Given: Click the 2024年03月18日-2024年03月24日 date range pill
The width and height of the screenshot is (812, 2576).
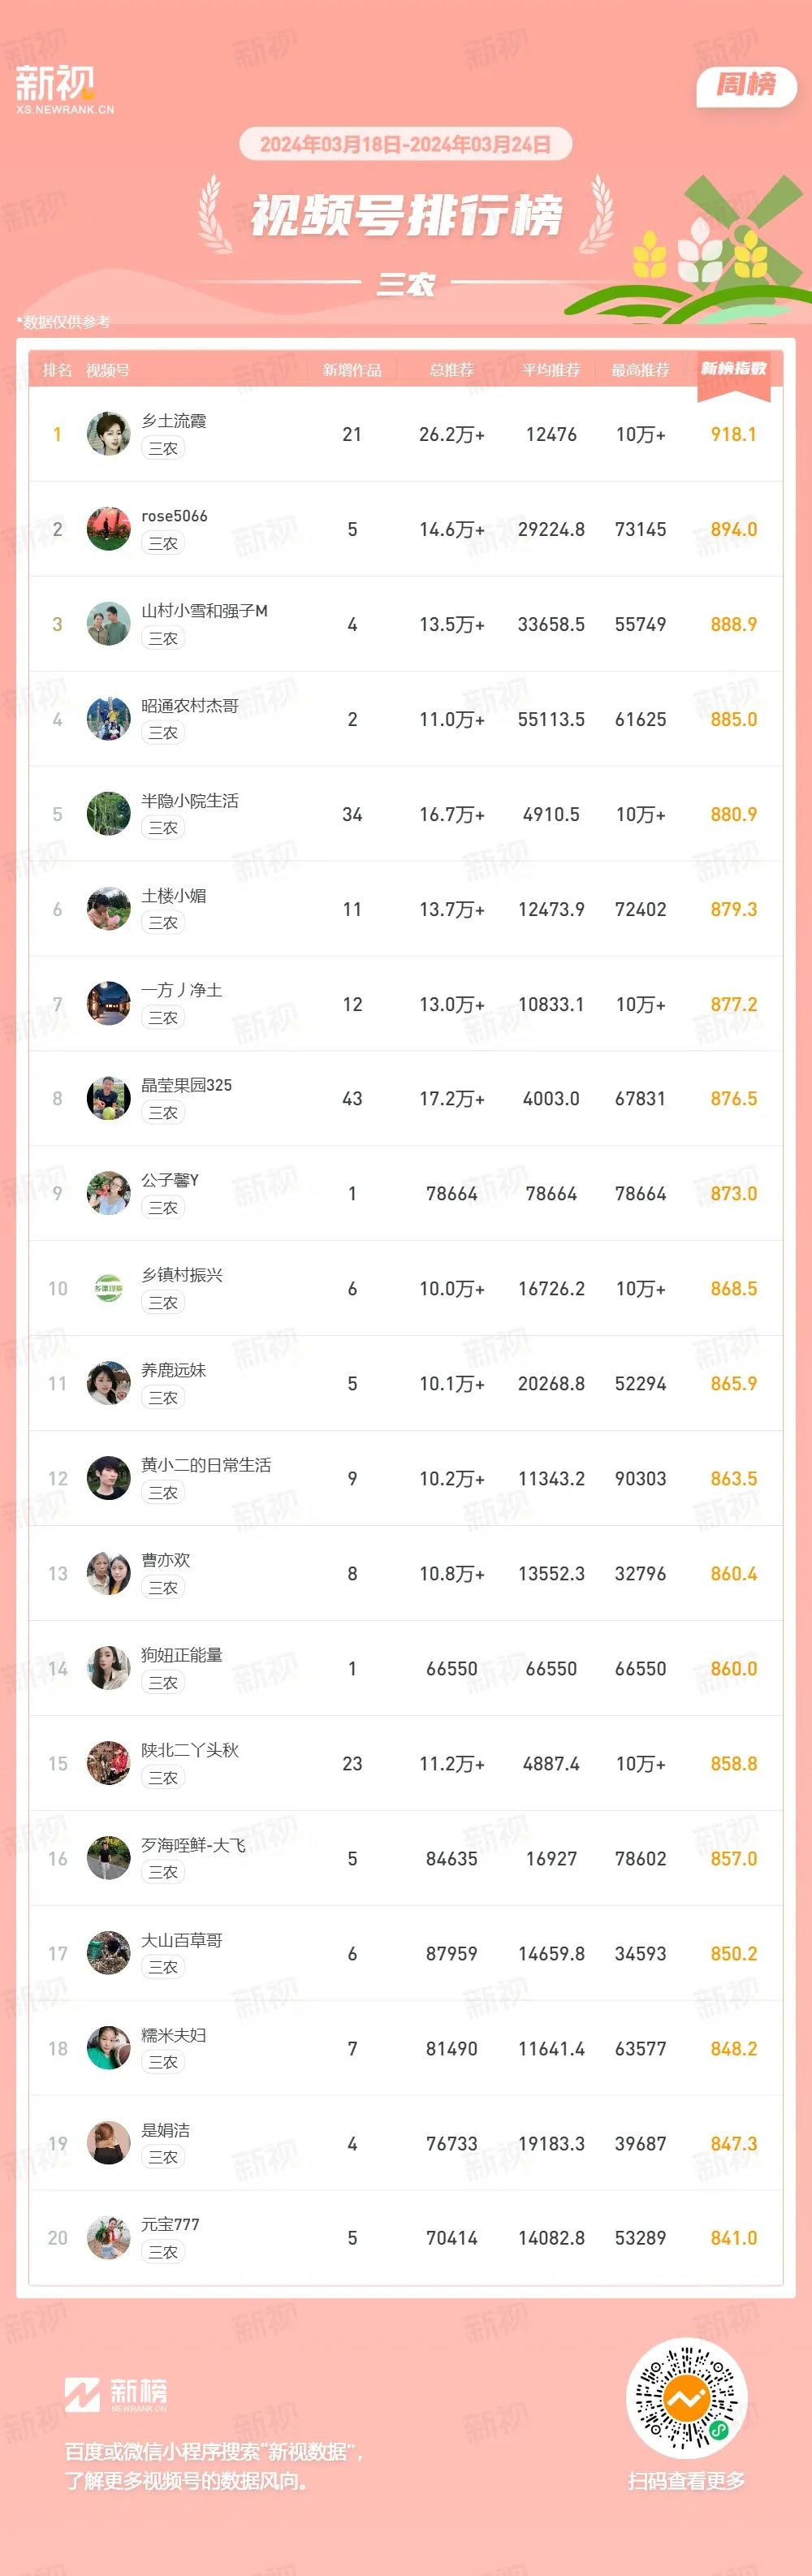Looking at the screenshot, I should [x=405, y=144].
